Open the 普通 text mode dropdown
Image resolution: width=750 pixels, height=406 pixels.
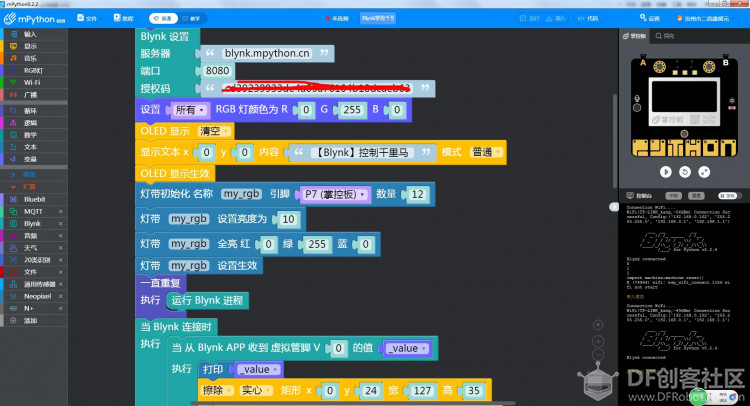[x=486, y=152]
